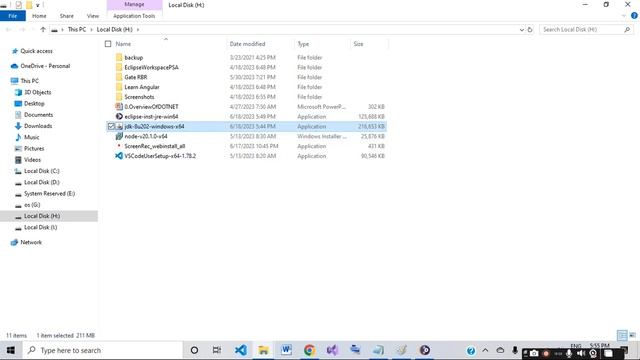
Task: Select OneDrive - Personal in navigation pane
Action: 45,66
